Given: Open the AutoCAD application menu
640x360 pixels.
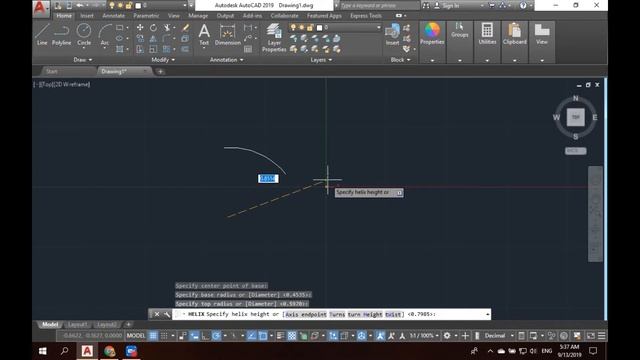Looking at the screenshot, I should pos(40,8).
